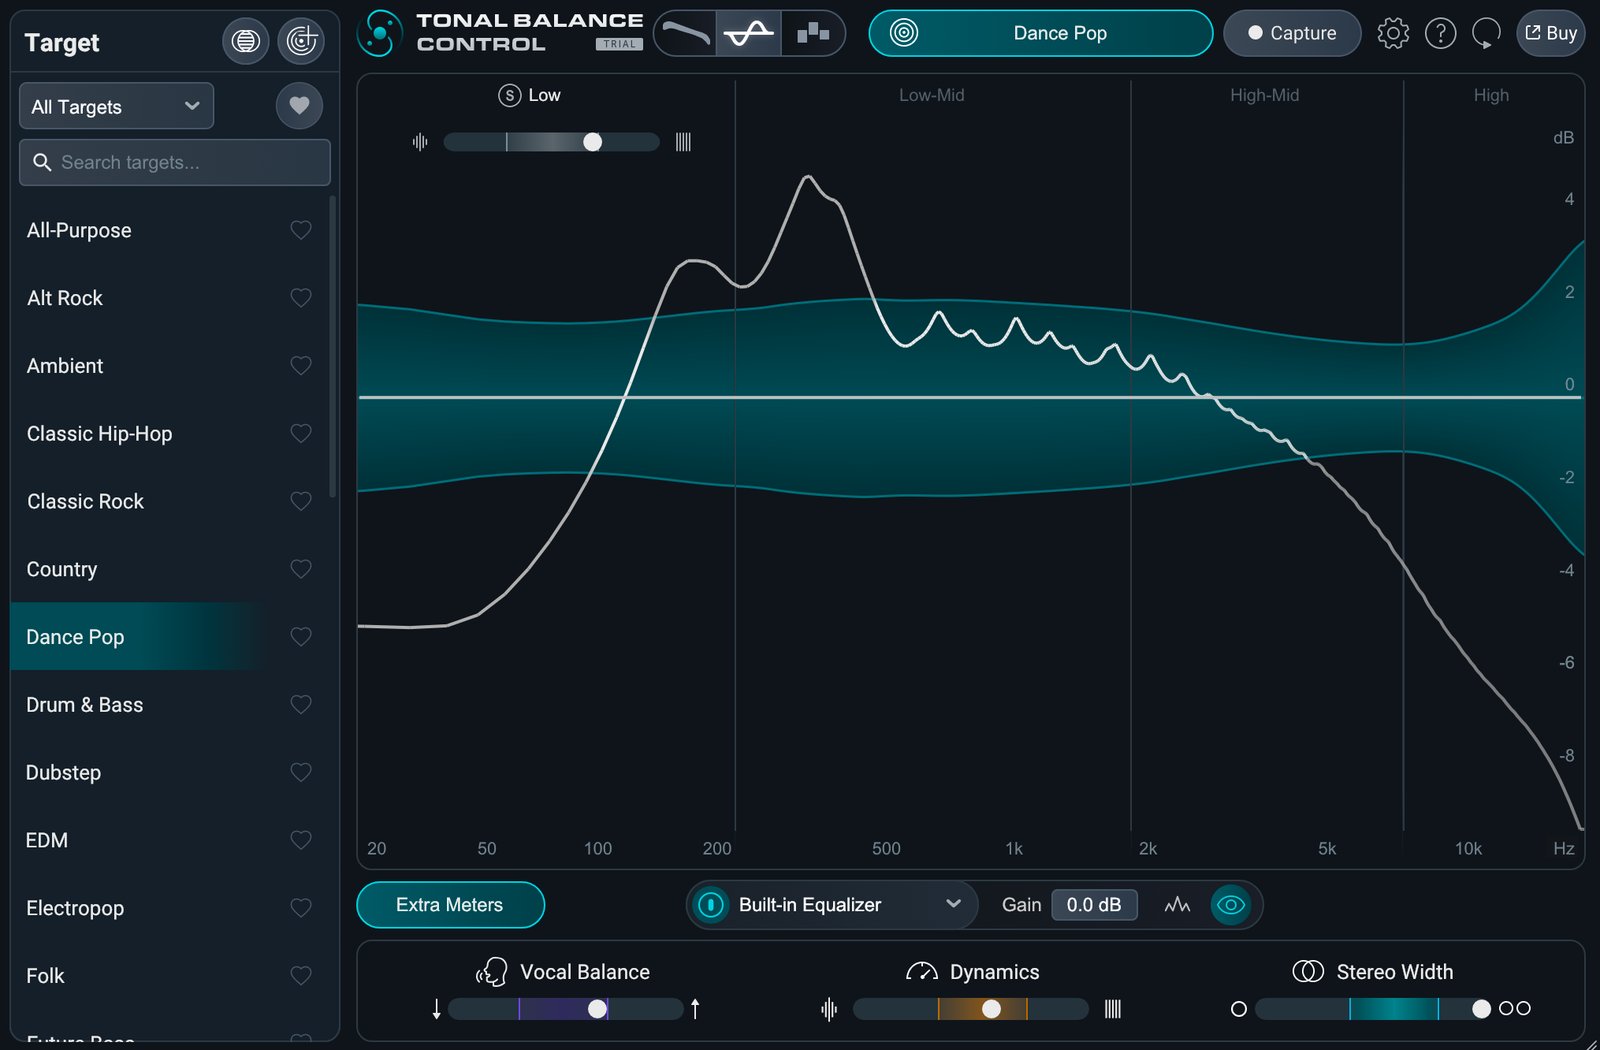1600x1050 pixels.
Task: Toggle the S solo button on Low band
Action: (508, 95)
